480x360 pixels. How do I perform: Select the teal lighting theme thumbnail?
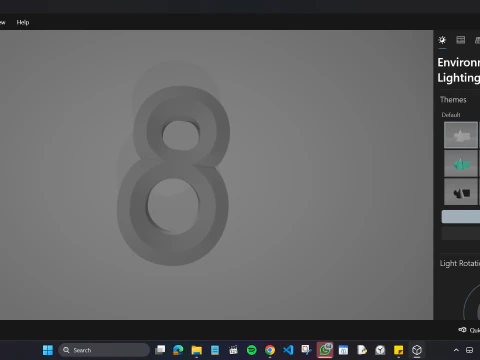pos(461,163)
